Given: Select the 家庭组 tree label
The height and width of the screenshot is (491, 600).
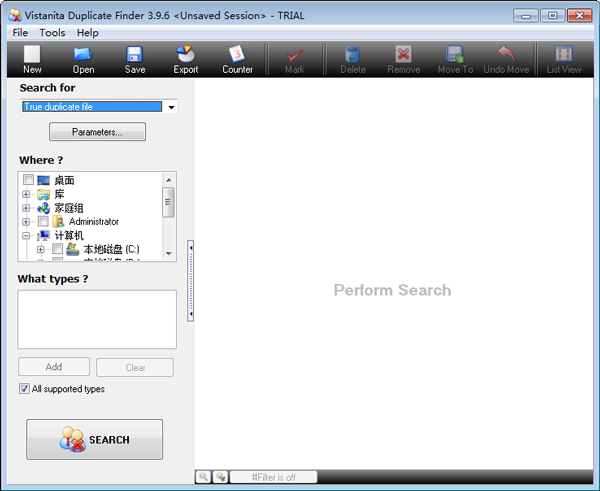Looking at the screenshot, I should [69, 208].
